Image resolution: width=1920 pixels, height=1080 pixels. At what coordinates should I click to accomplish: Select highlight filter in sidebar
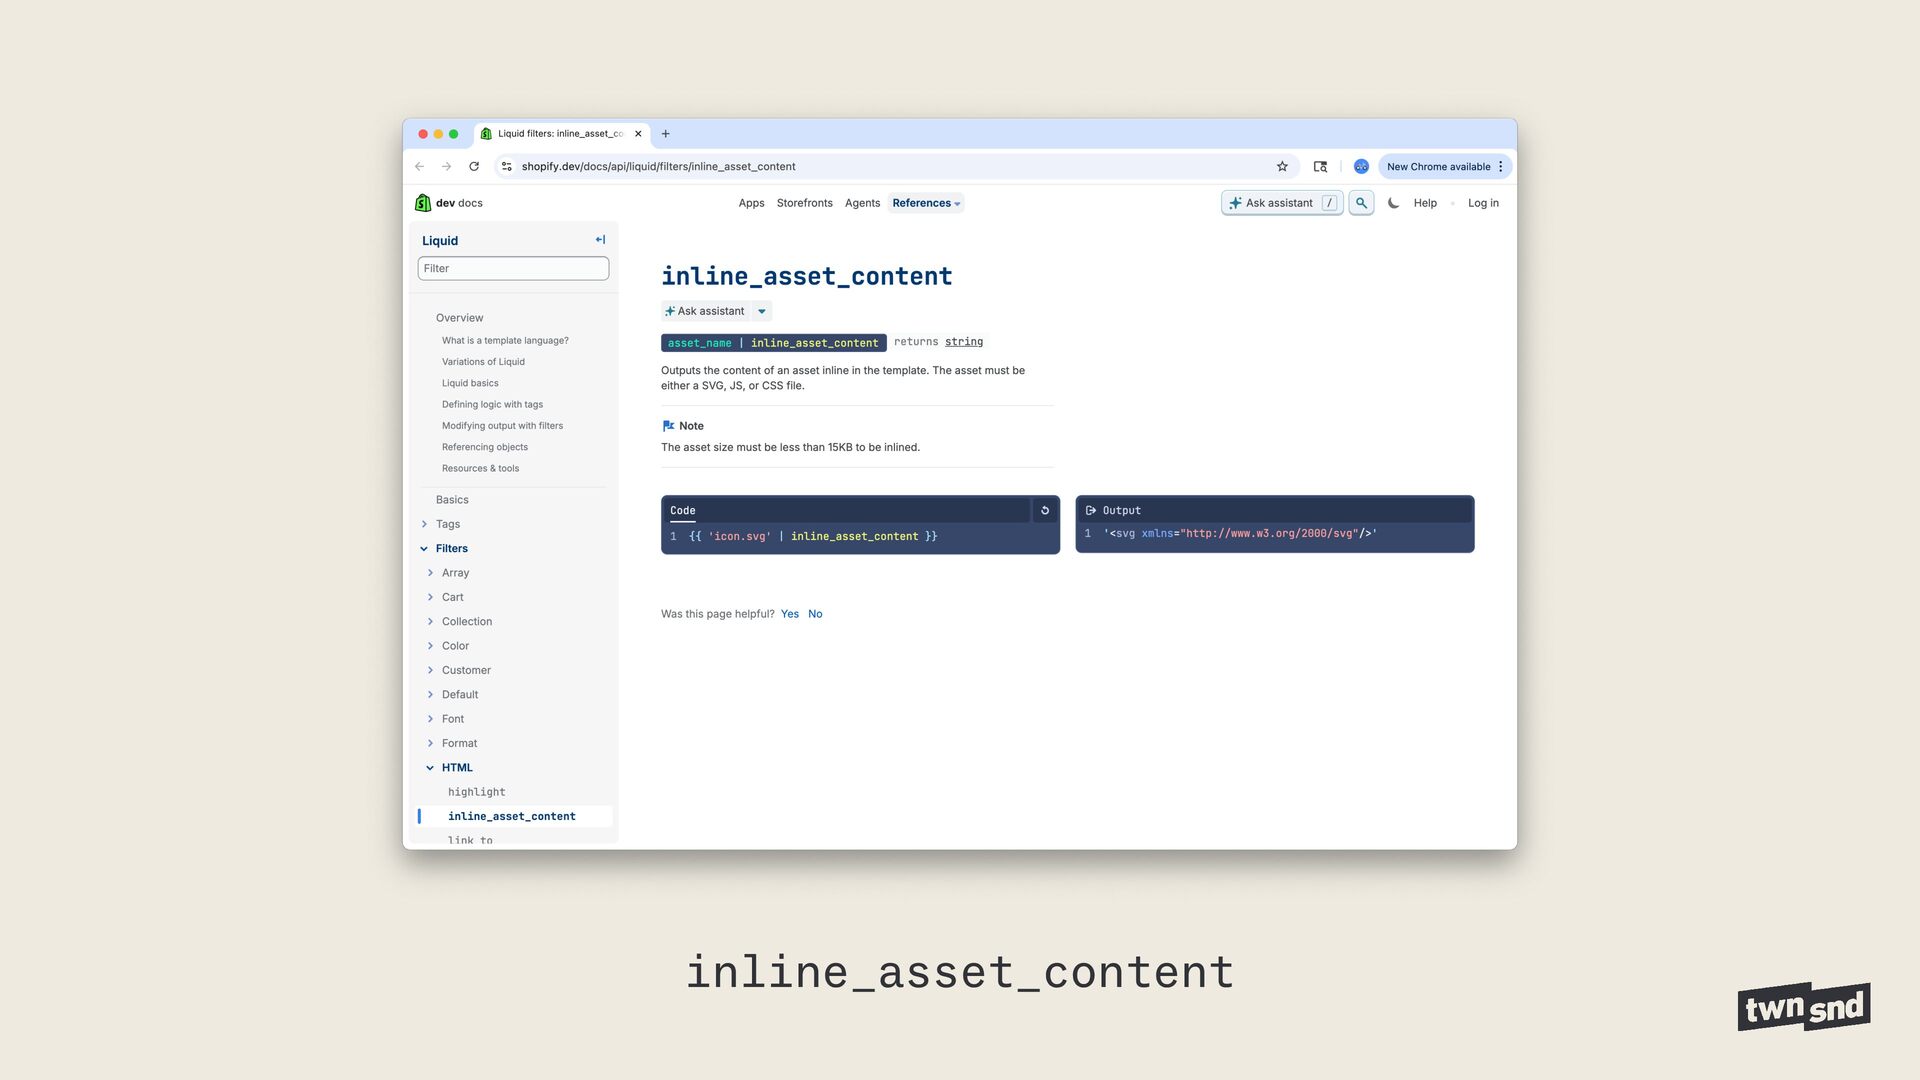[476, 792]
